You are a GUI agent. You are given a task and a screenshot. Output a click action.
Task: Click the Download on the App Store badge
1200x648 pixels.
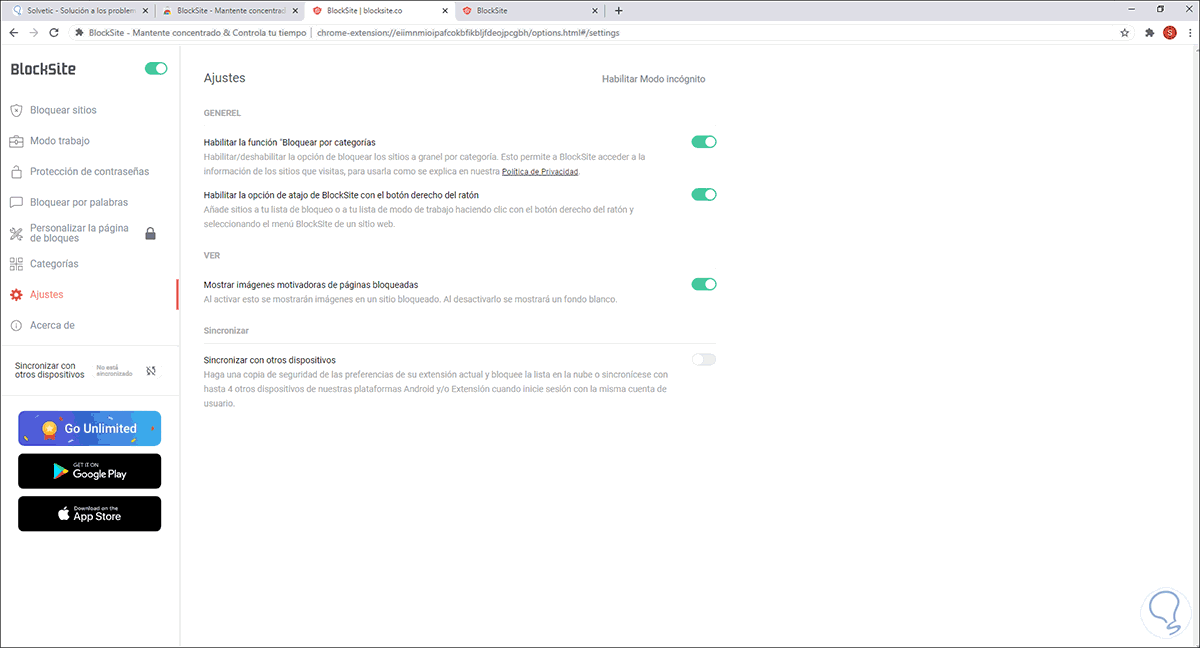pyautogui.click(x=89, y=513)
